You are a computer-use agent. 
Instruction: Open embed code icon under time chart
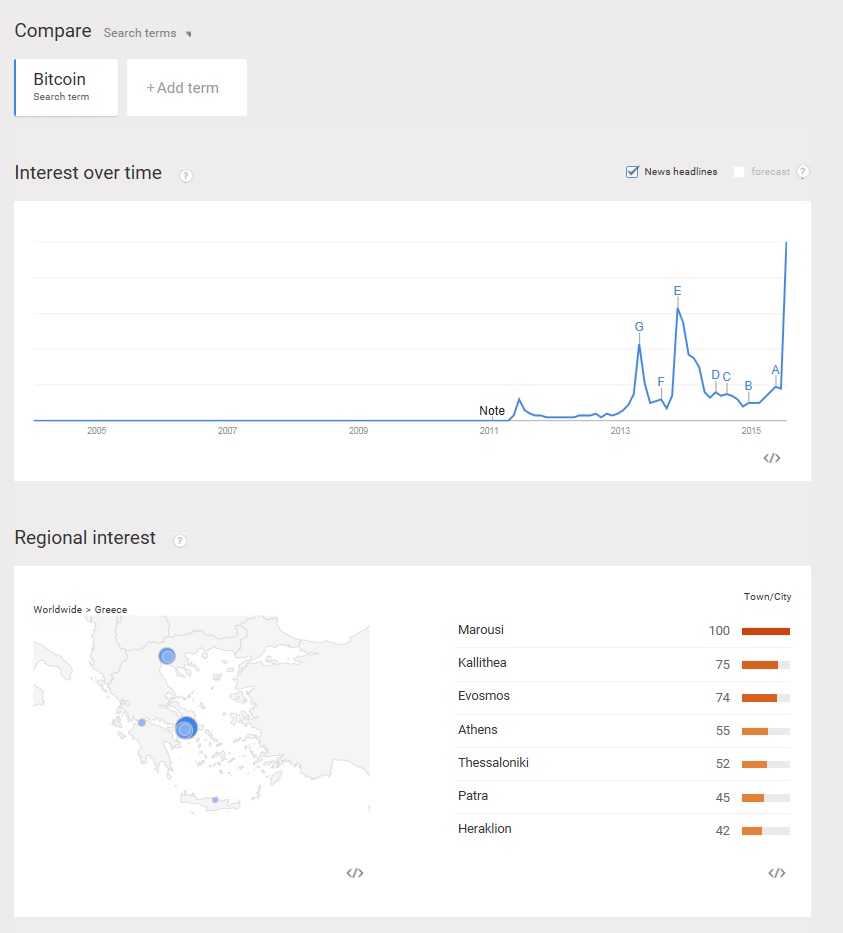pyautogui.click(x=771, y=458)
